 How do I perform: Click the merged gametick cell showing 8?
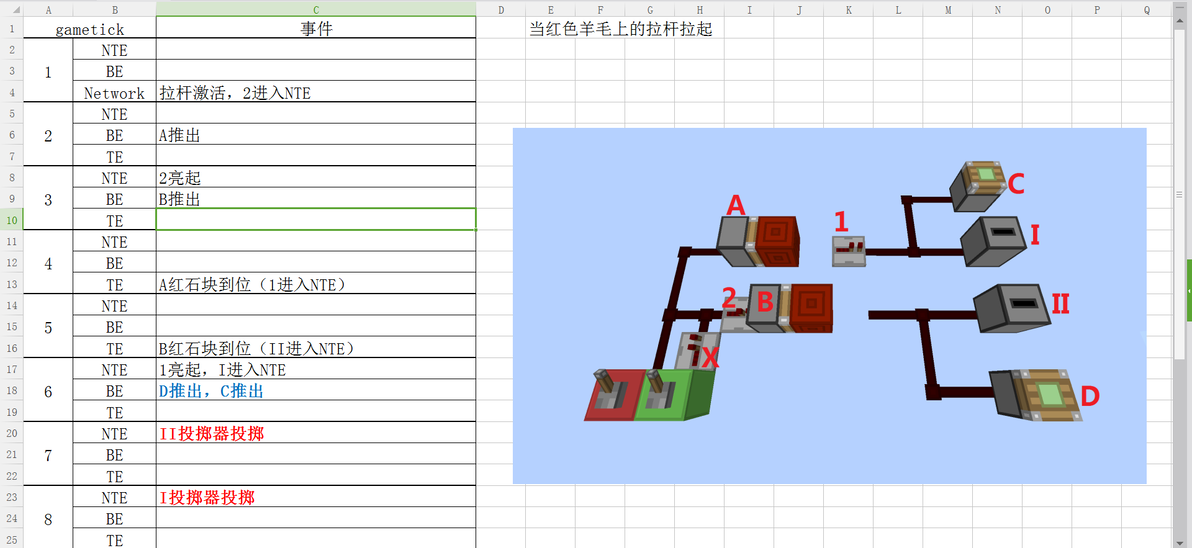[x=48, y=518]
